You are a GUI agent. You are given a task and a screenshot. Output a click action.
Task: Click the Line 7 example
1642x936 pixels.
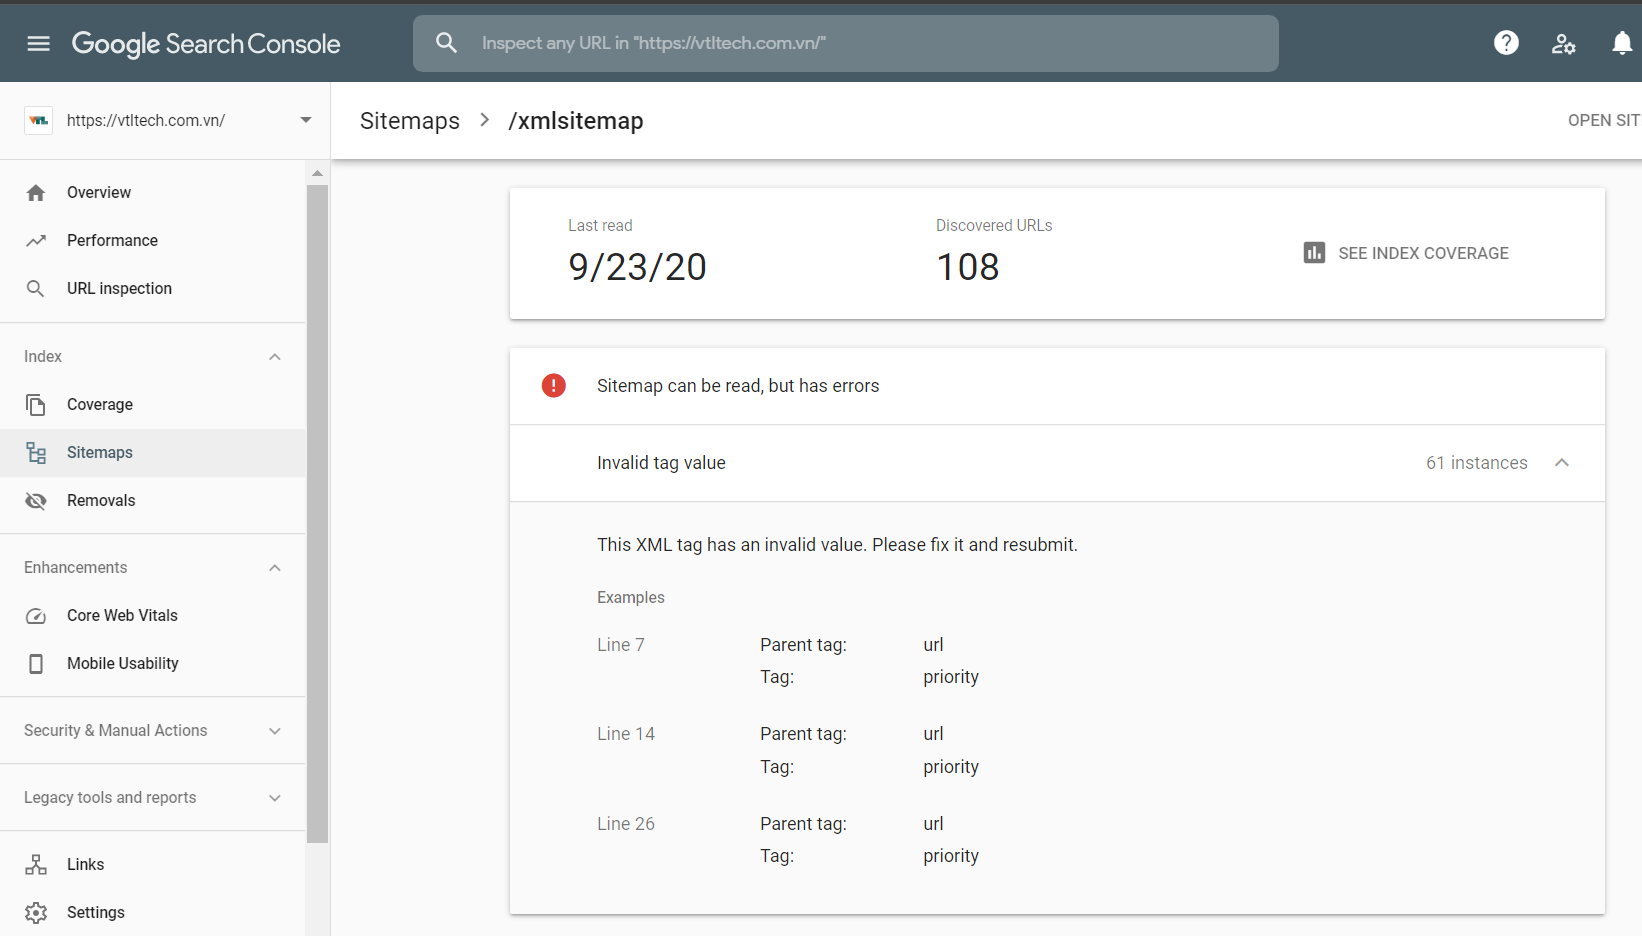point(621,645)
